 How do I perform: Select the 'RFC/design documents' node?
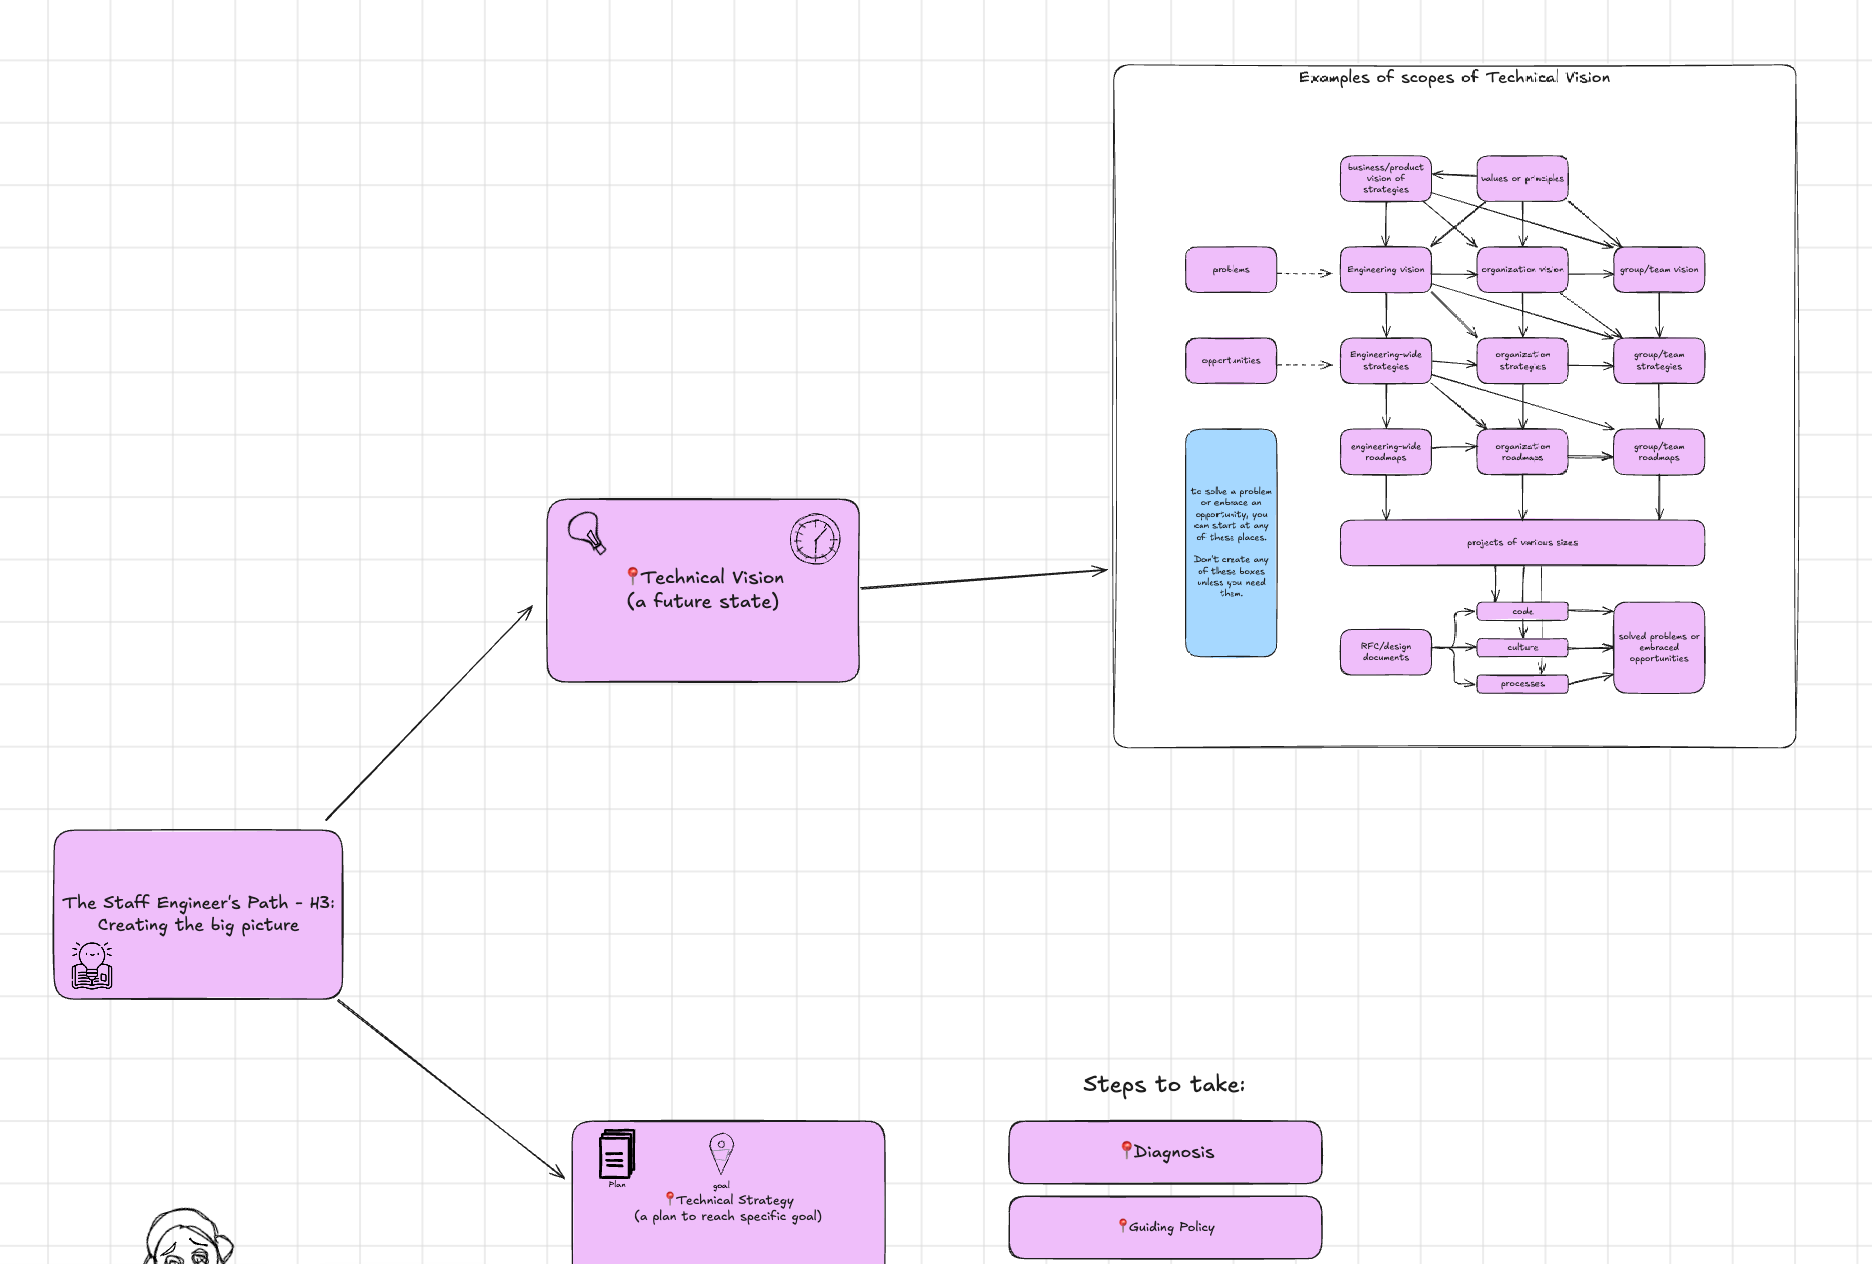pos(1385,652)
